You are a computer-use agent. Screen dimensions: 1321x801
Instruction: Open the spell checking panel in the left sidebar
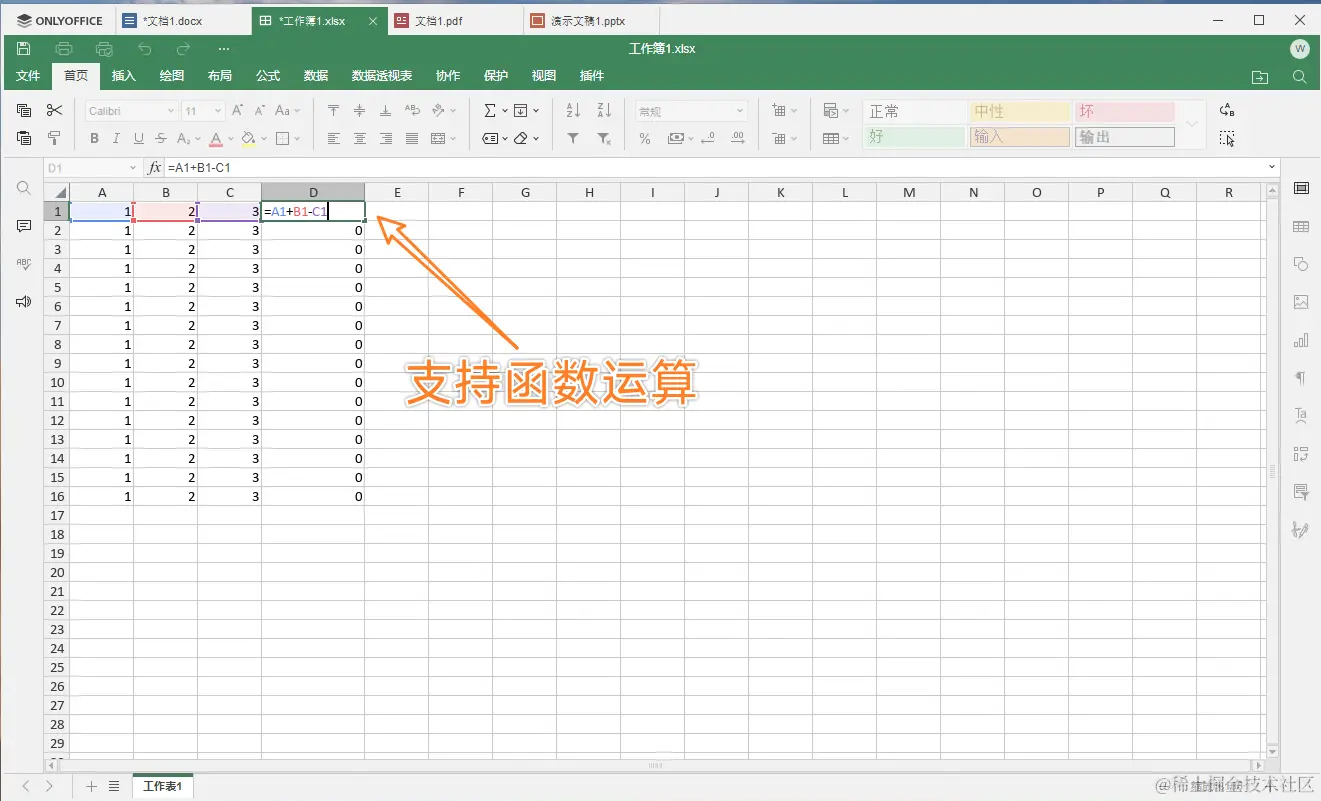pos(24,264)
